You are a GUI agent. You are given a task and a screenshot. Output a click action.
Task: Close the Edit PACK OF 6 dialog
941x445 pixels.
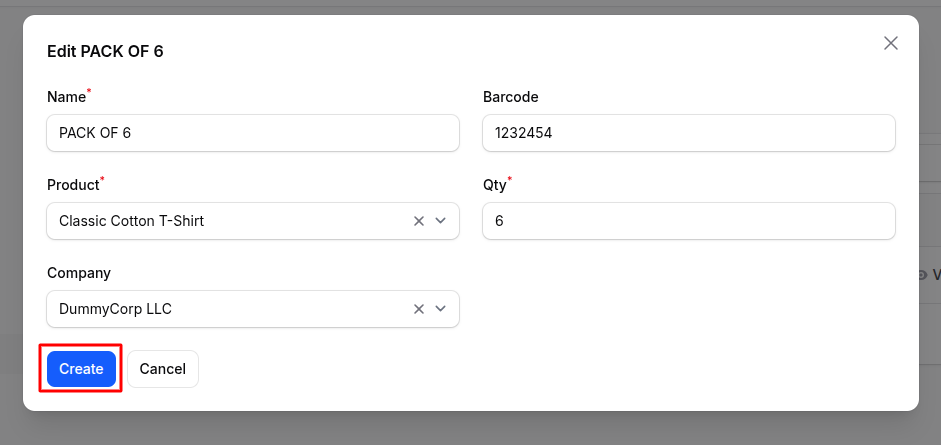(890, 43)
